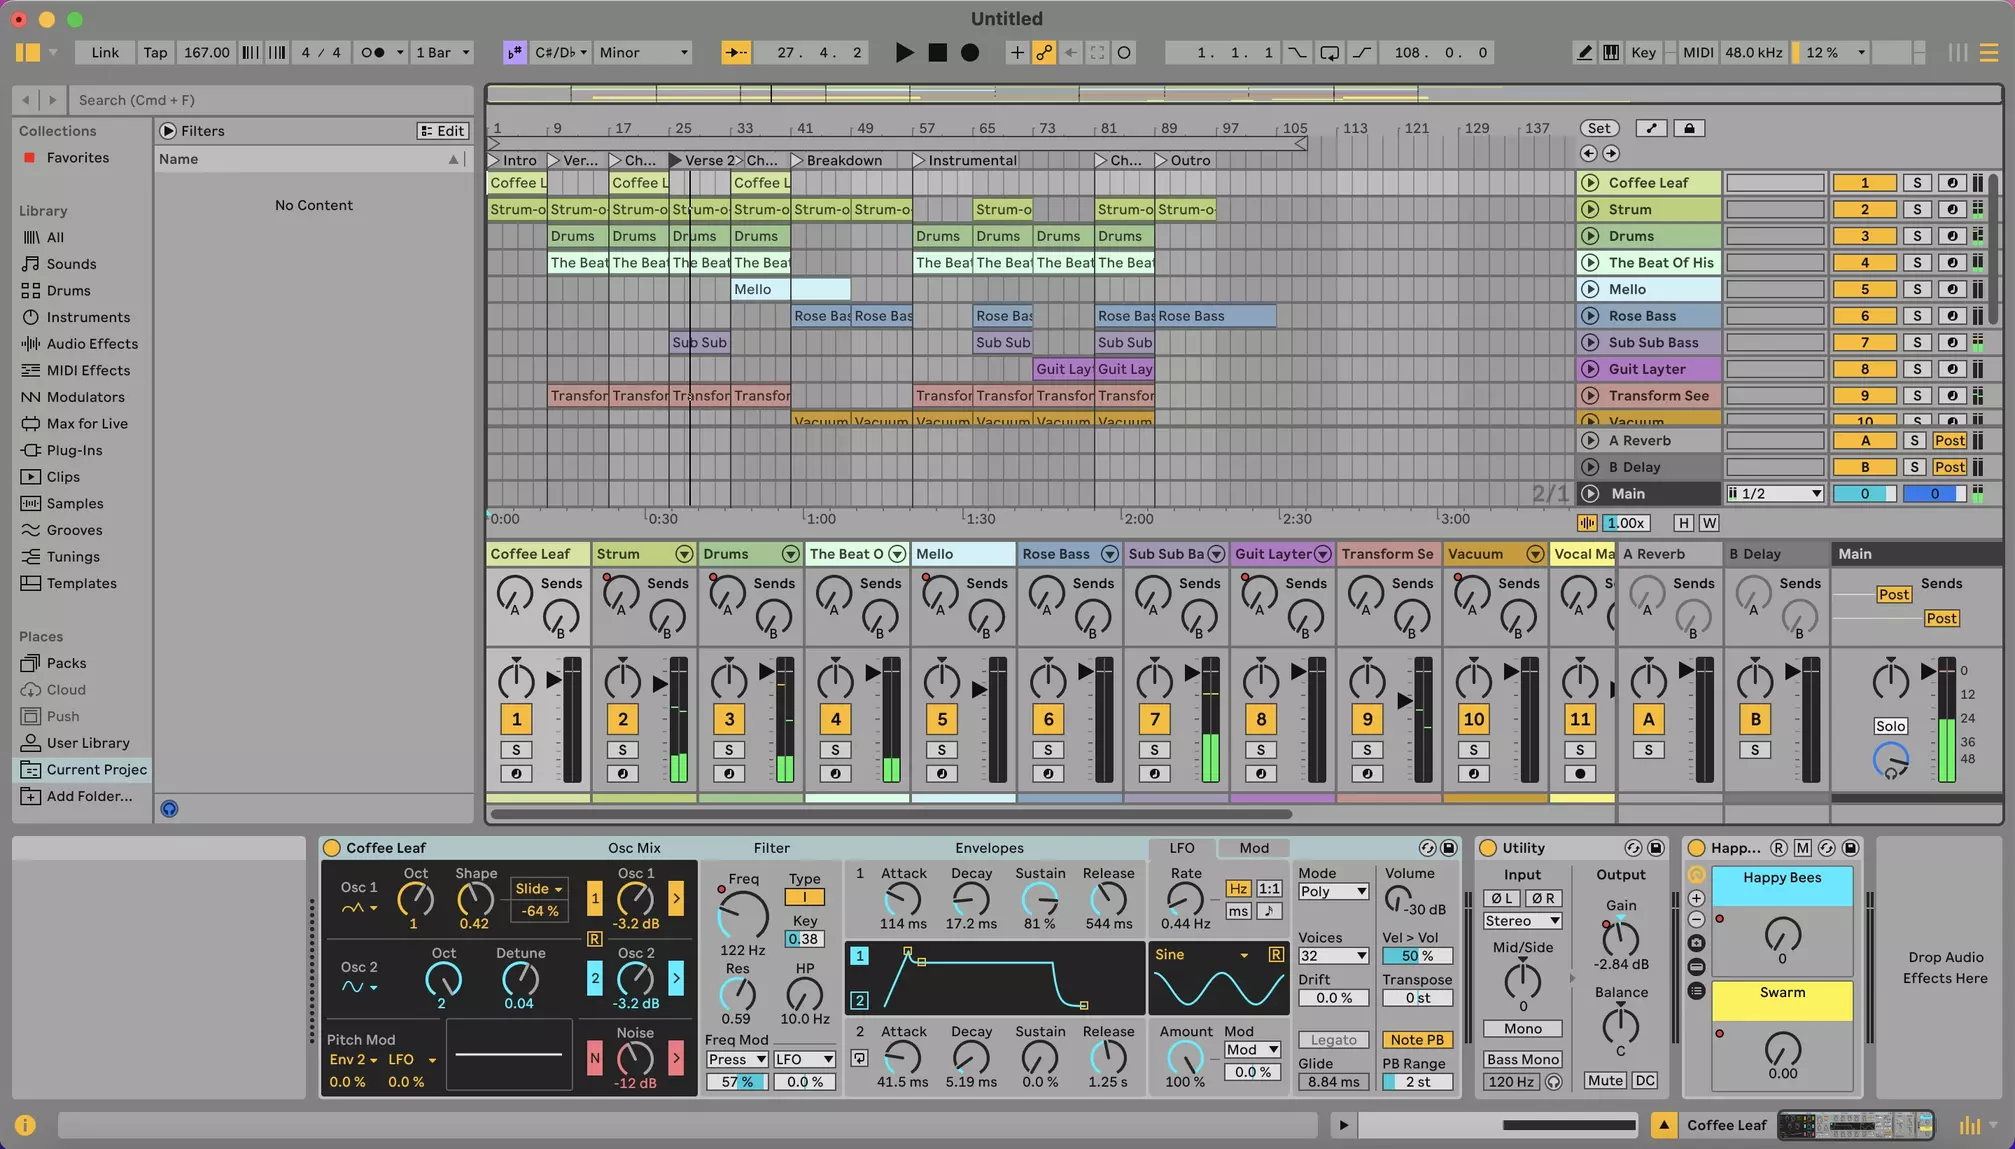The image size is (2015, 1149).
Task: Unfold the Strum track in the mixer
Action: (x=684, y=554)
